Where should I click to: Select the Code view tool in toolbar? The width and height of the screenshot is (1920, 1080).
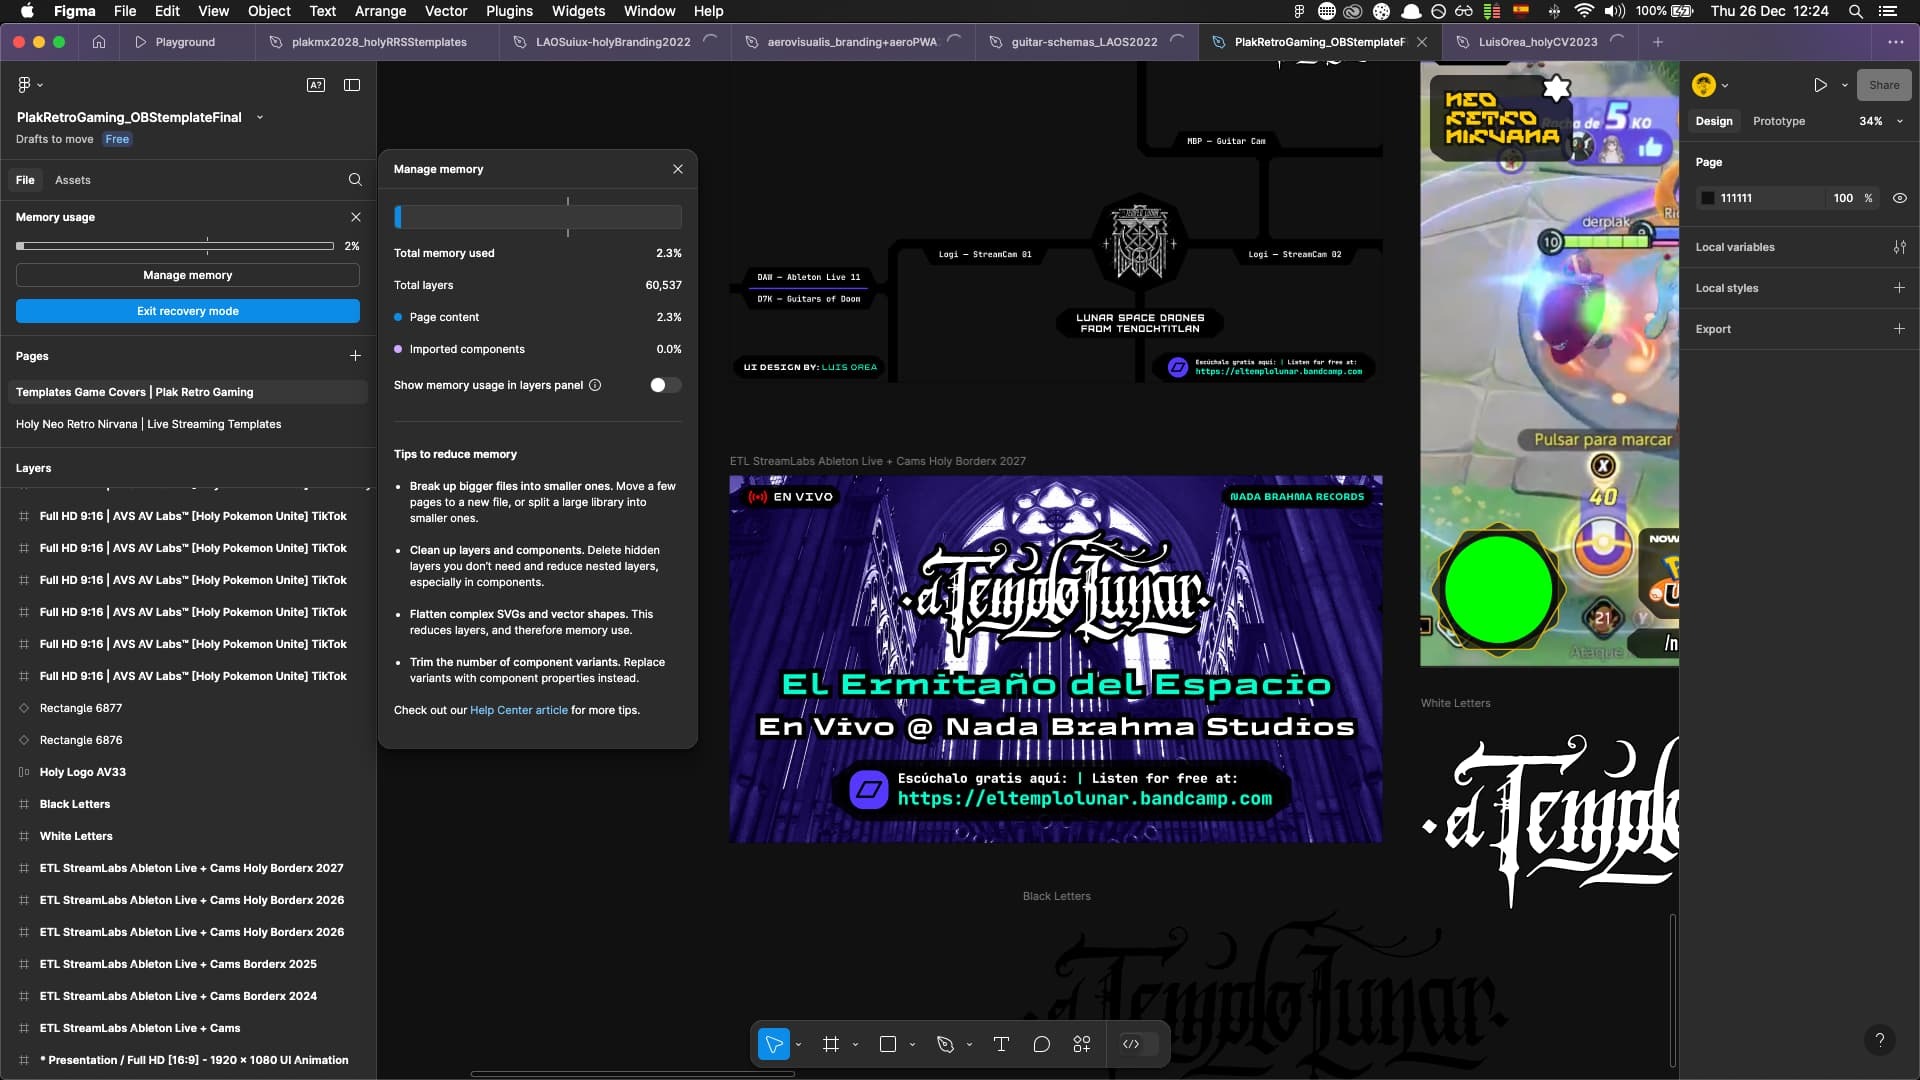point(1130,1044)
